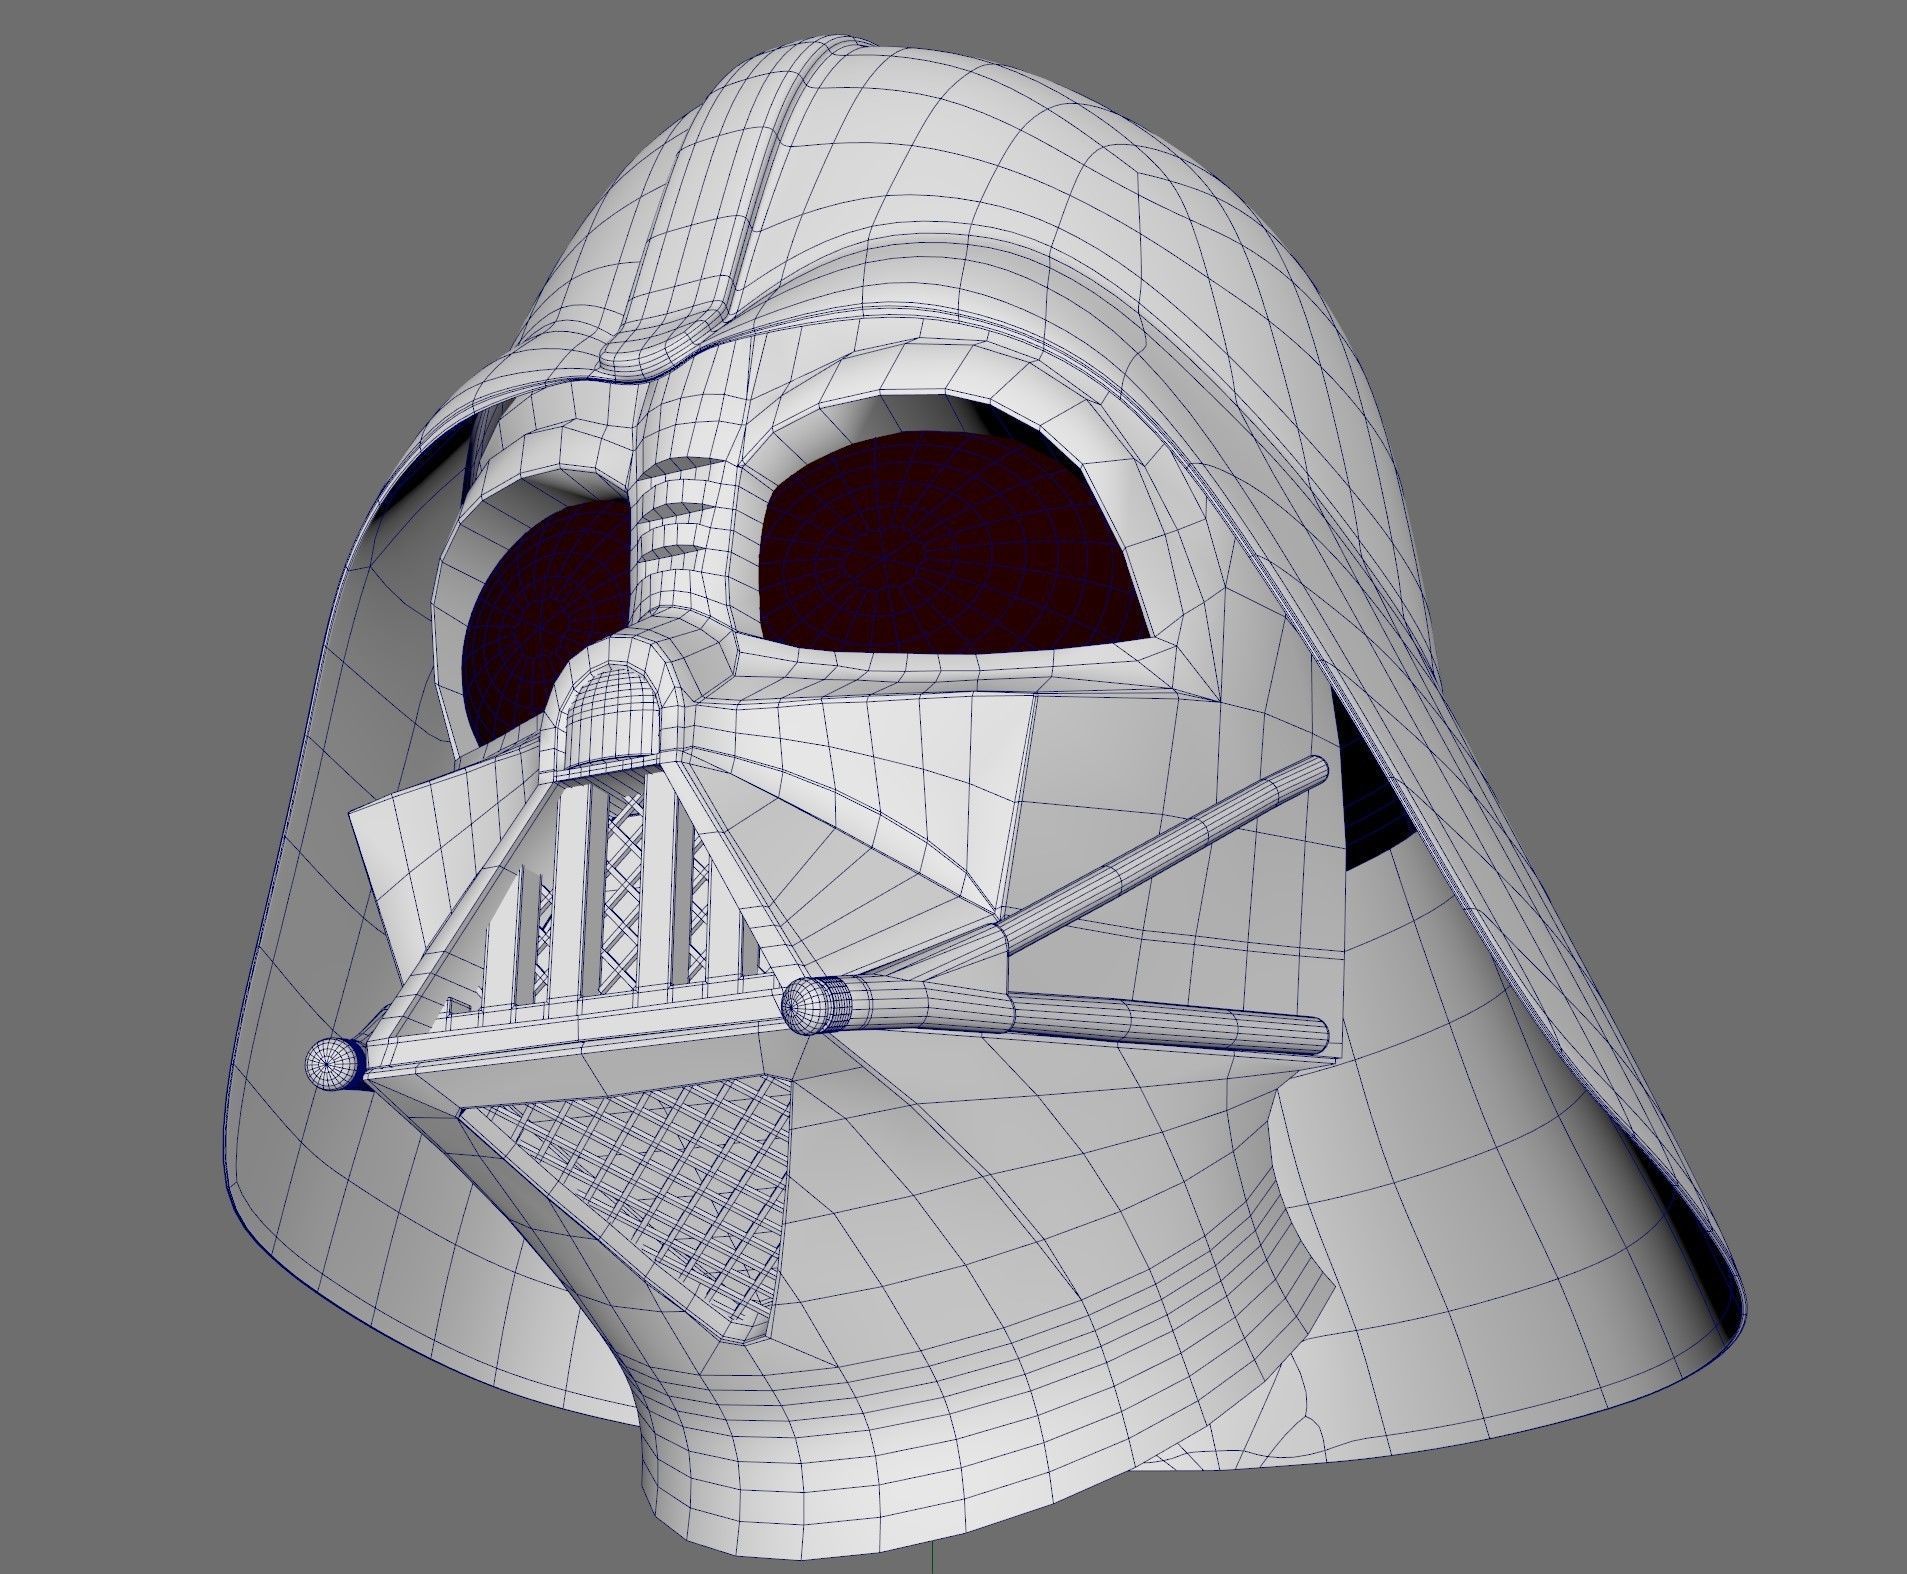Select the round tusk cap at the mouth's left corner
Image resolution: width=1907 pixels, height=1574 pixels.
point(335,1062)
